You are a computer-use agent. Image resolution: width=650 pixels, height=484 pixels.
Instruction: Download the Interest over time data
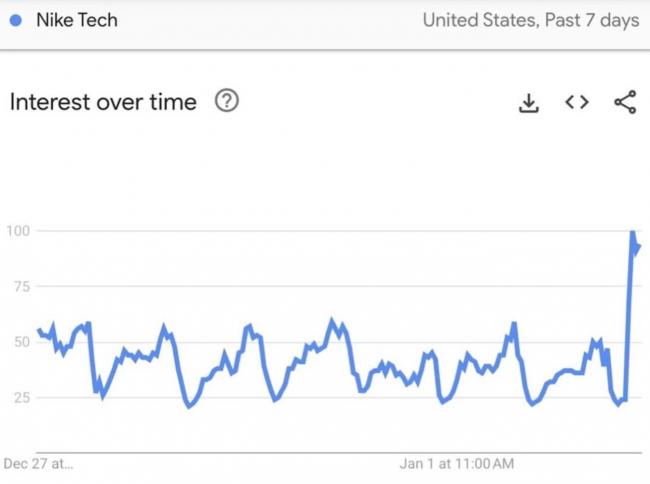(529, 102)
